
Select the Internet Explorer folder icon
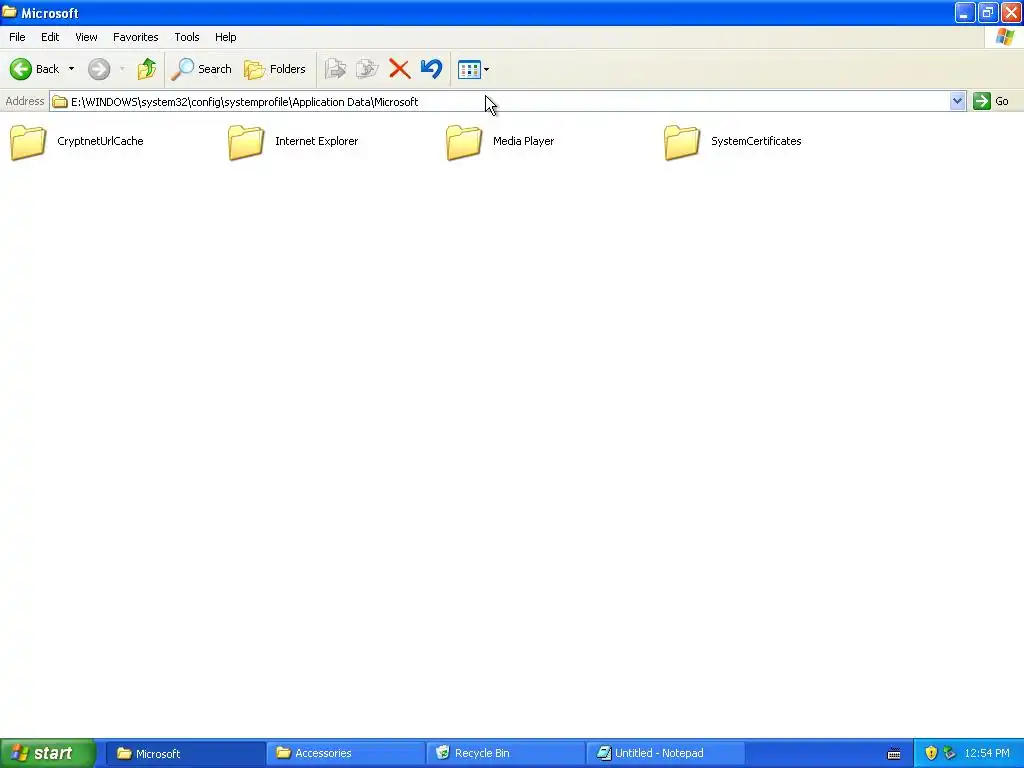pos(246,142)
